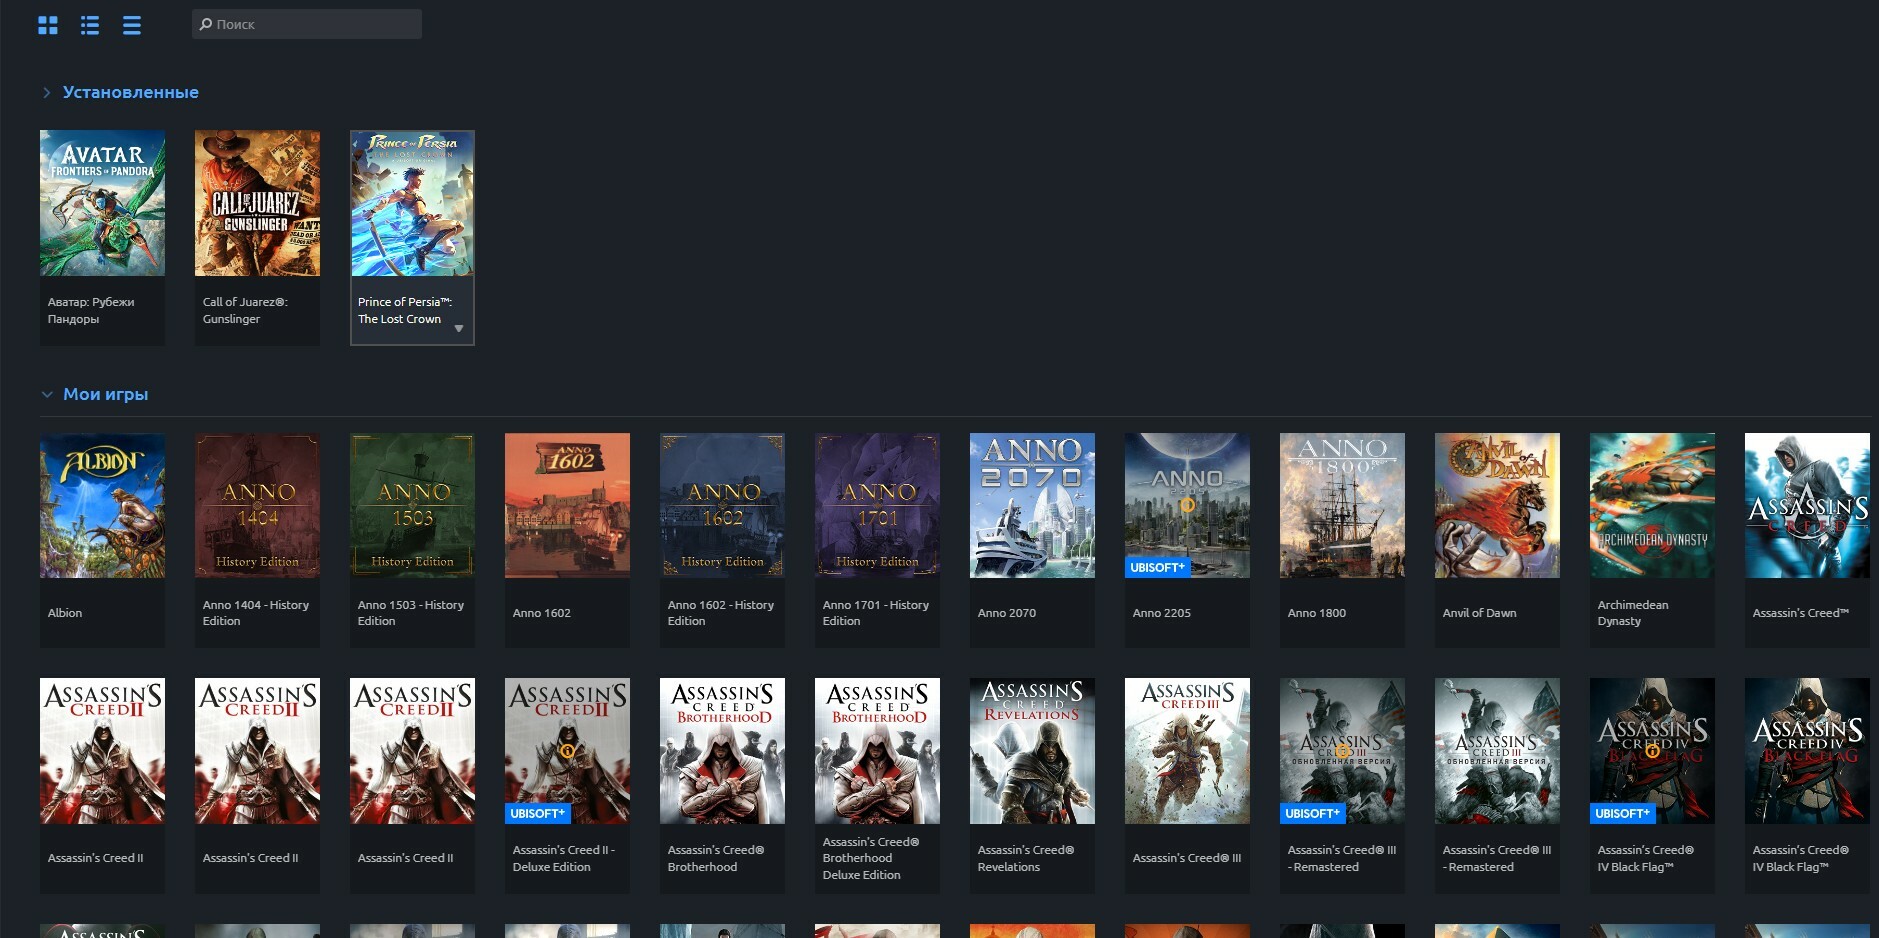Click 'Anno 2070' title text
This screenshot has width=1879, height=938.
point(1007,613)
